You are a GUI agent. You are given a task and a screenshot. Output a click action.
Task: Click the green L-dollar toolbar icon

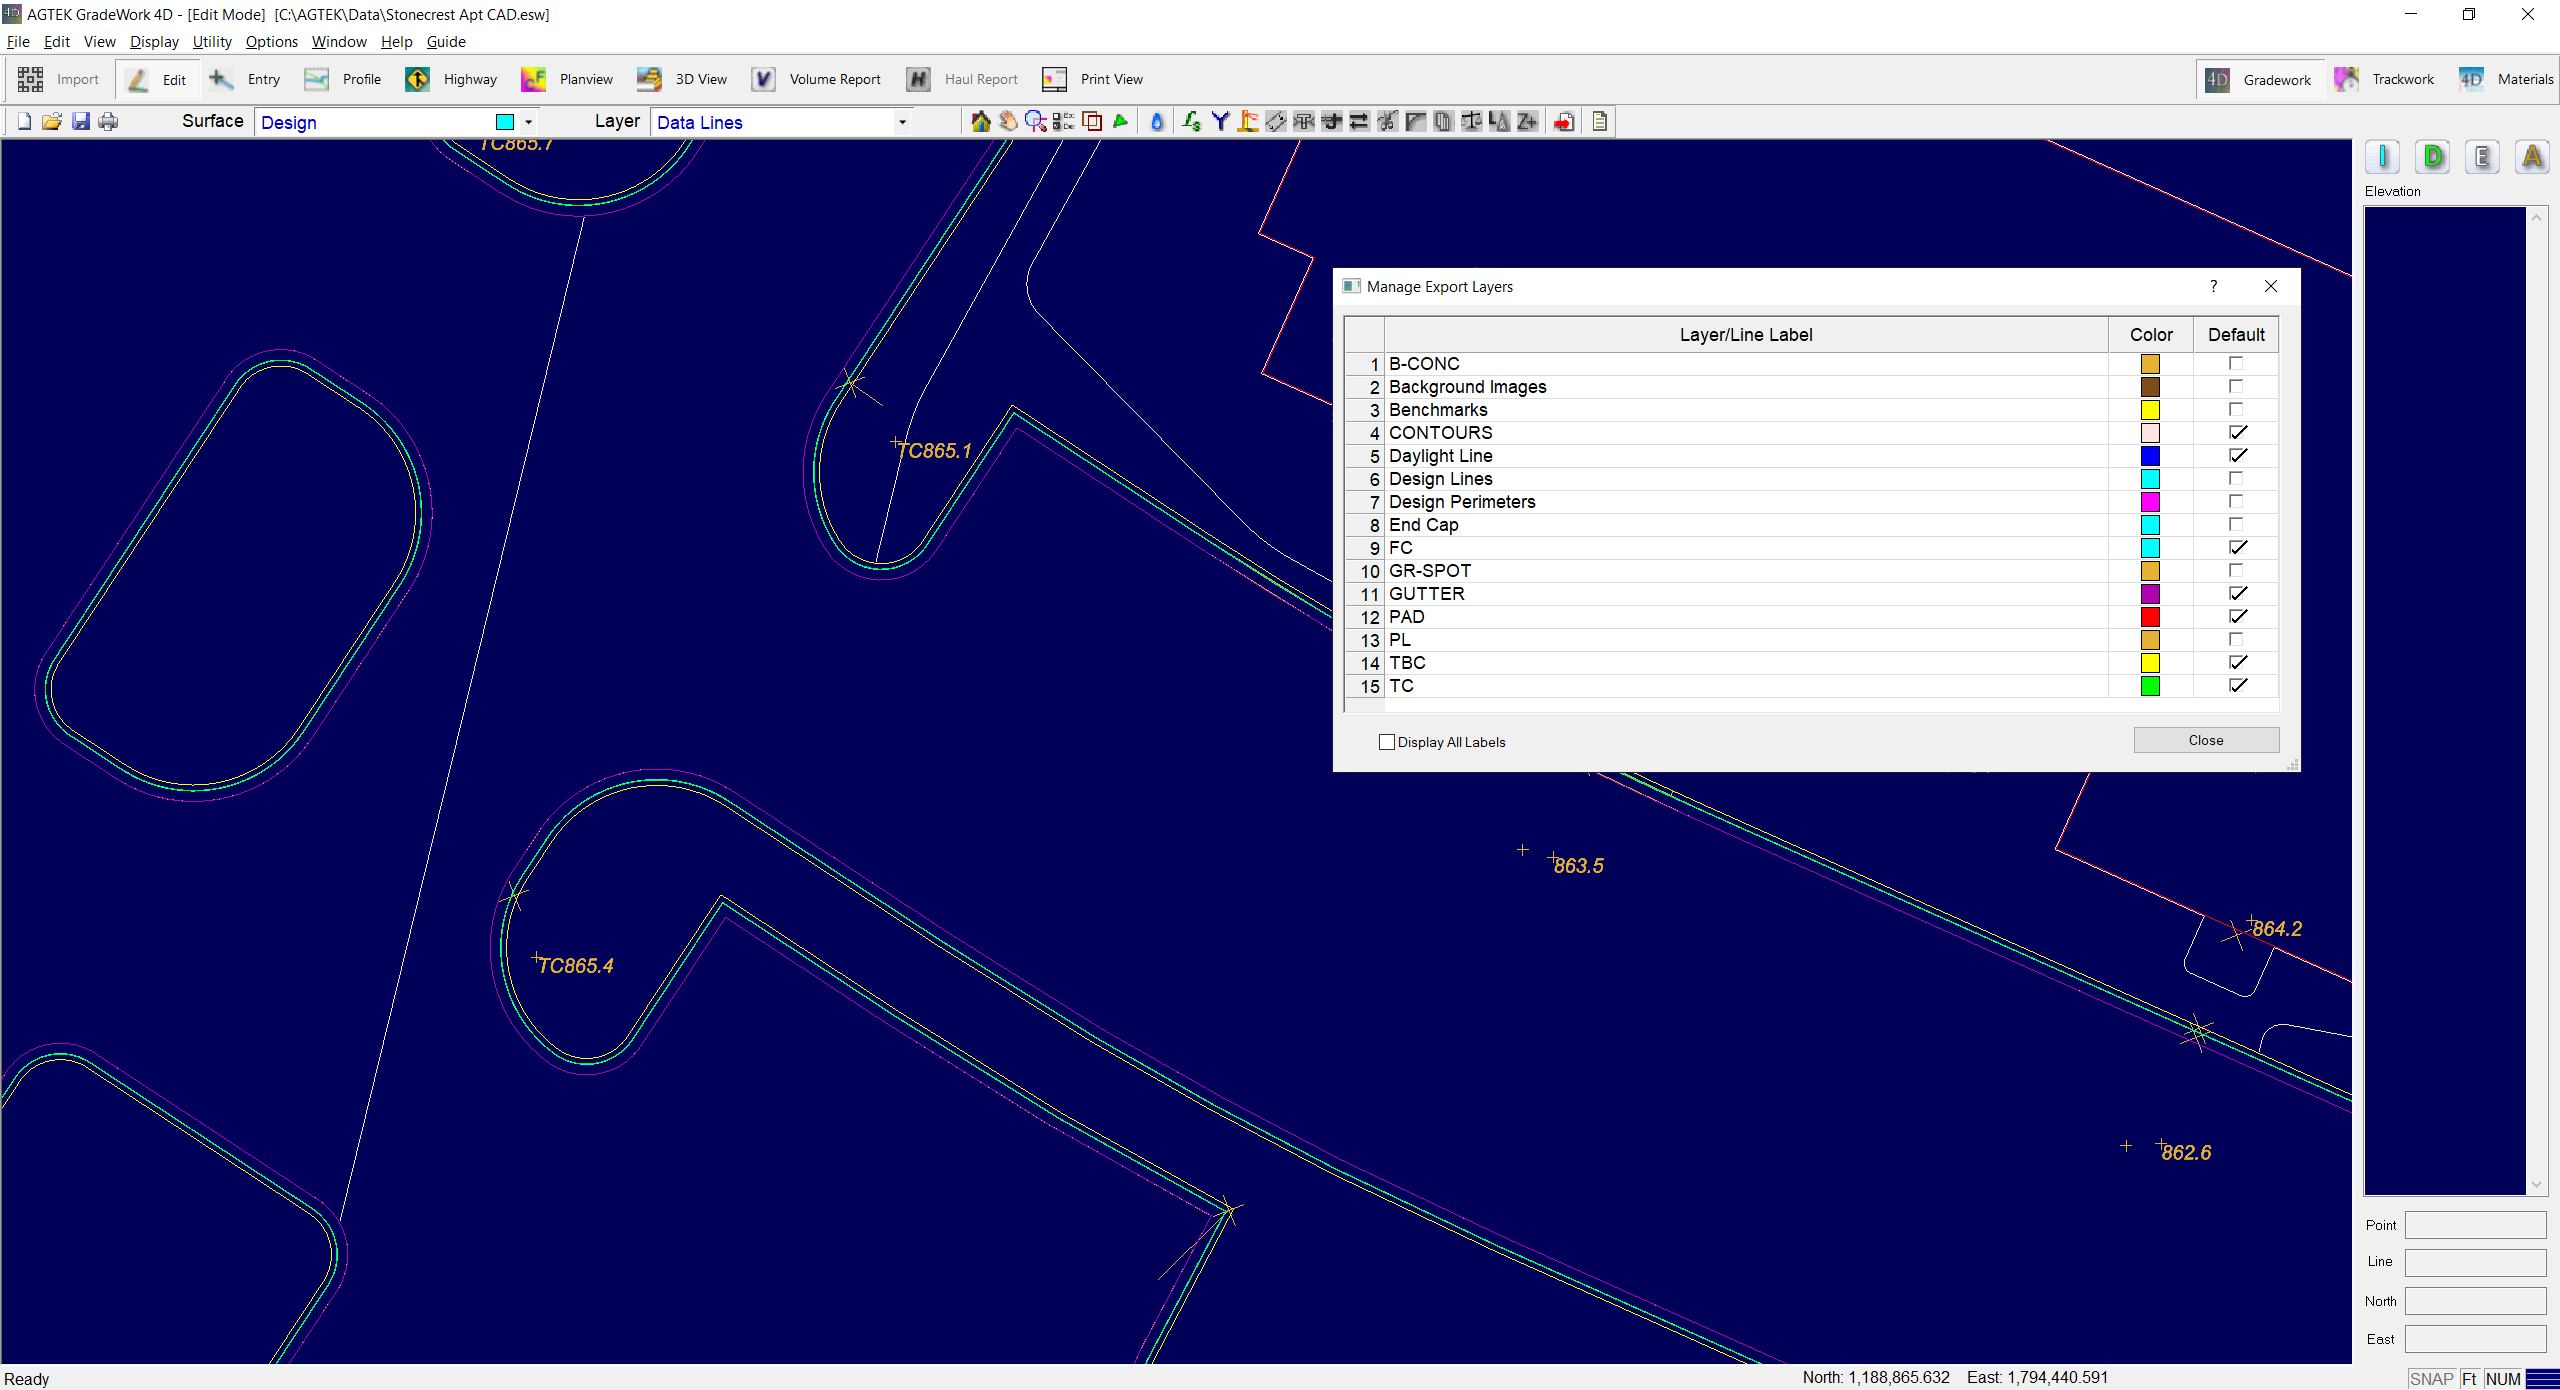point(1191,122)
